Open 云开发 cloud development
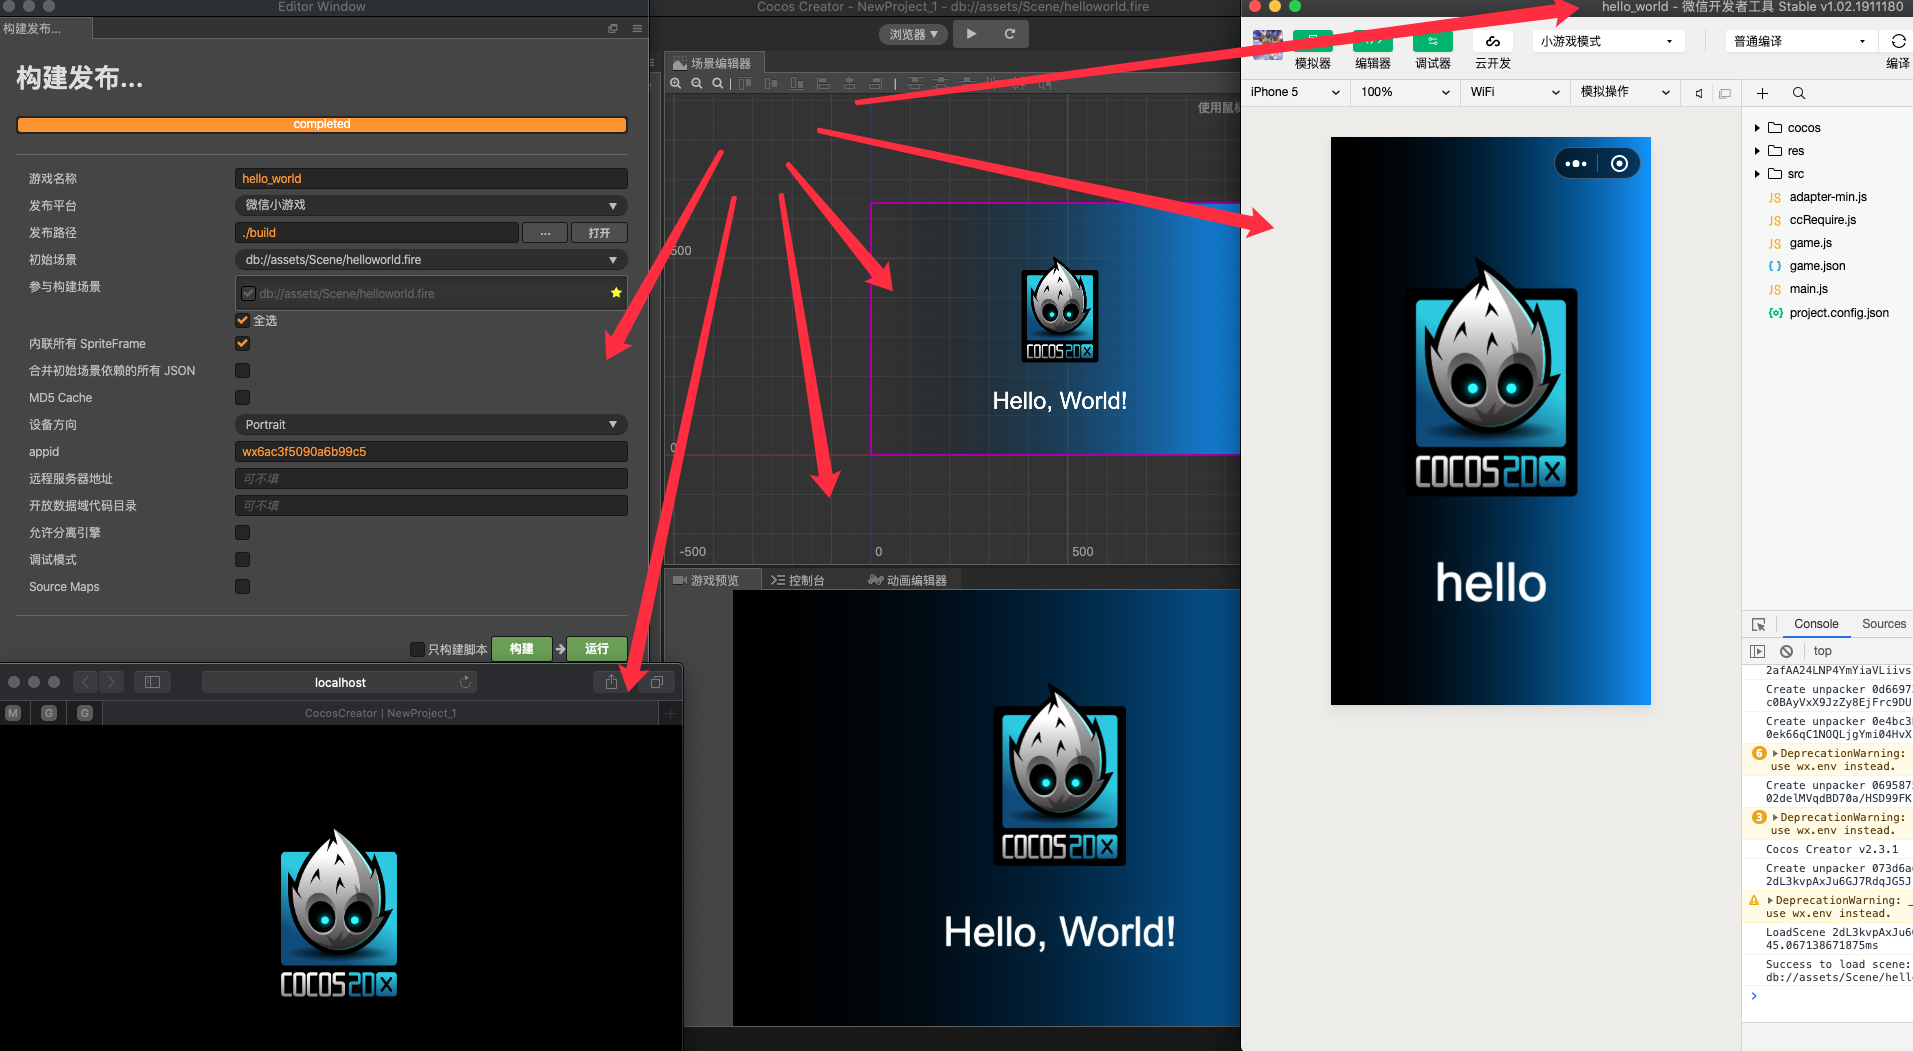 [1492, 42]
